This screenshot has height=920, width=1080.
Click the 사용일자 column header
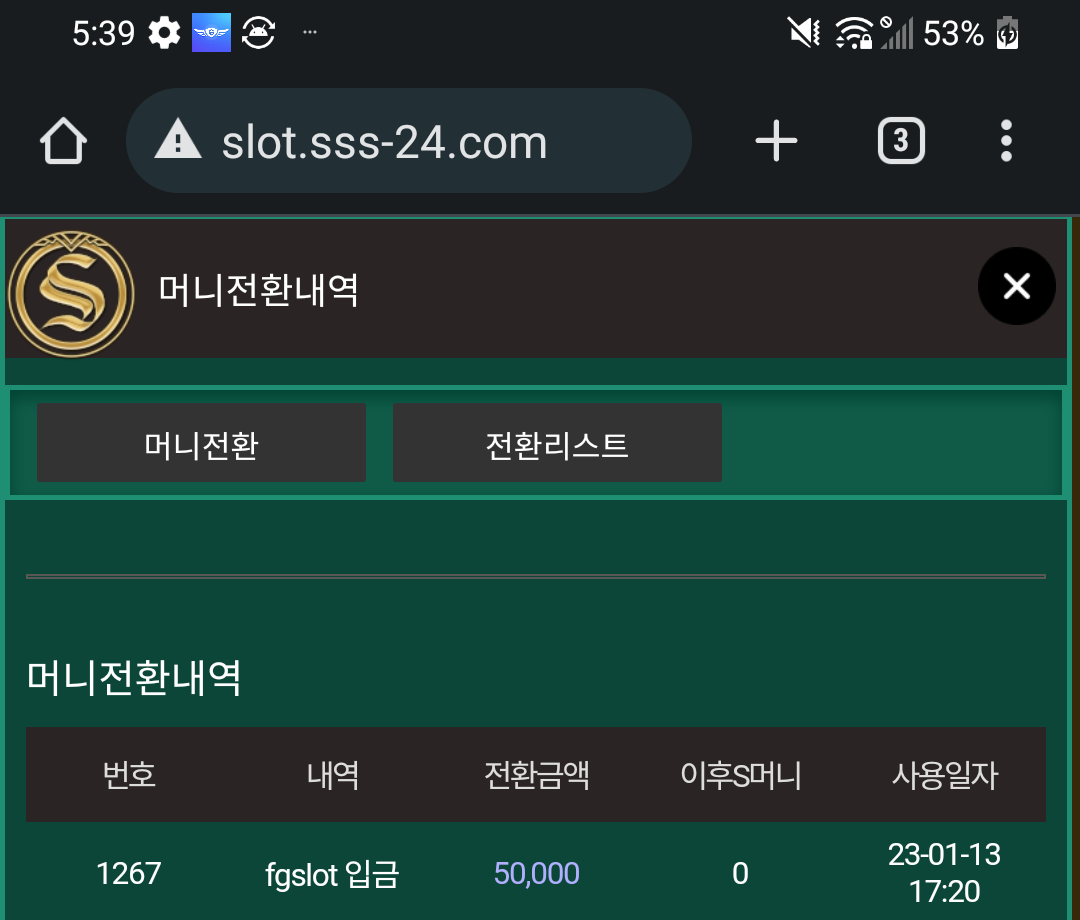tap(945, 775)
